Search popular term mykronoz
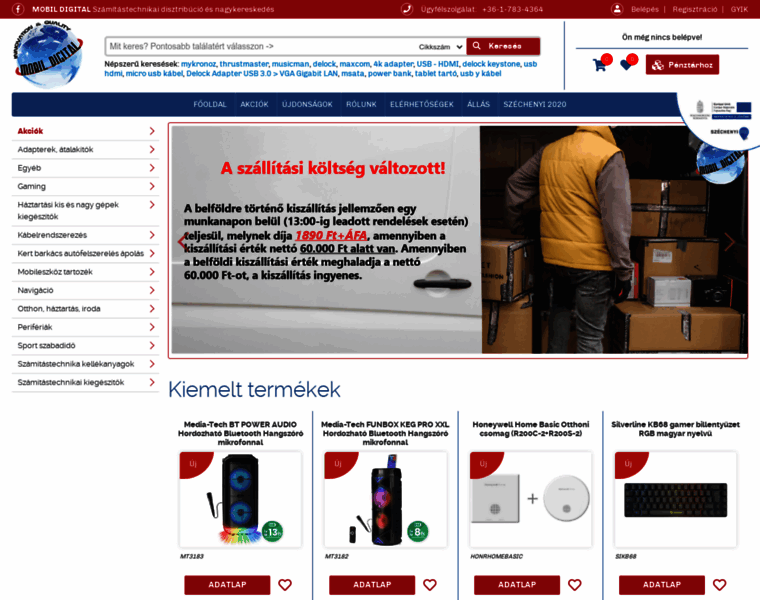Screen dimensions: 760x600 [198, 64]
